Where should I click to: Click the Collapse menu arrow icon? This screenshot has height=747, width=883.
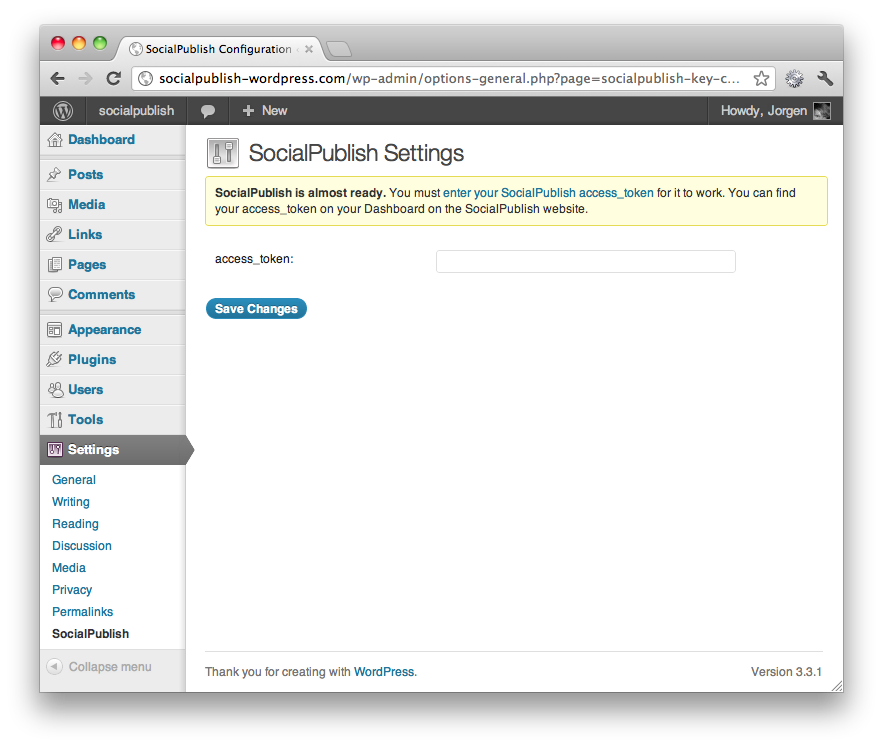point(54,666)
